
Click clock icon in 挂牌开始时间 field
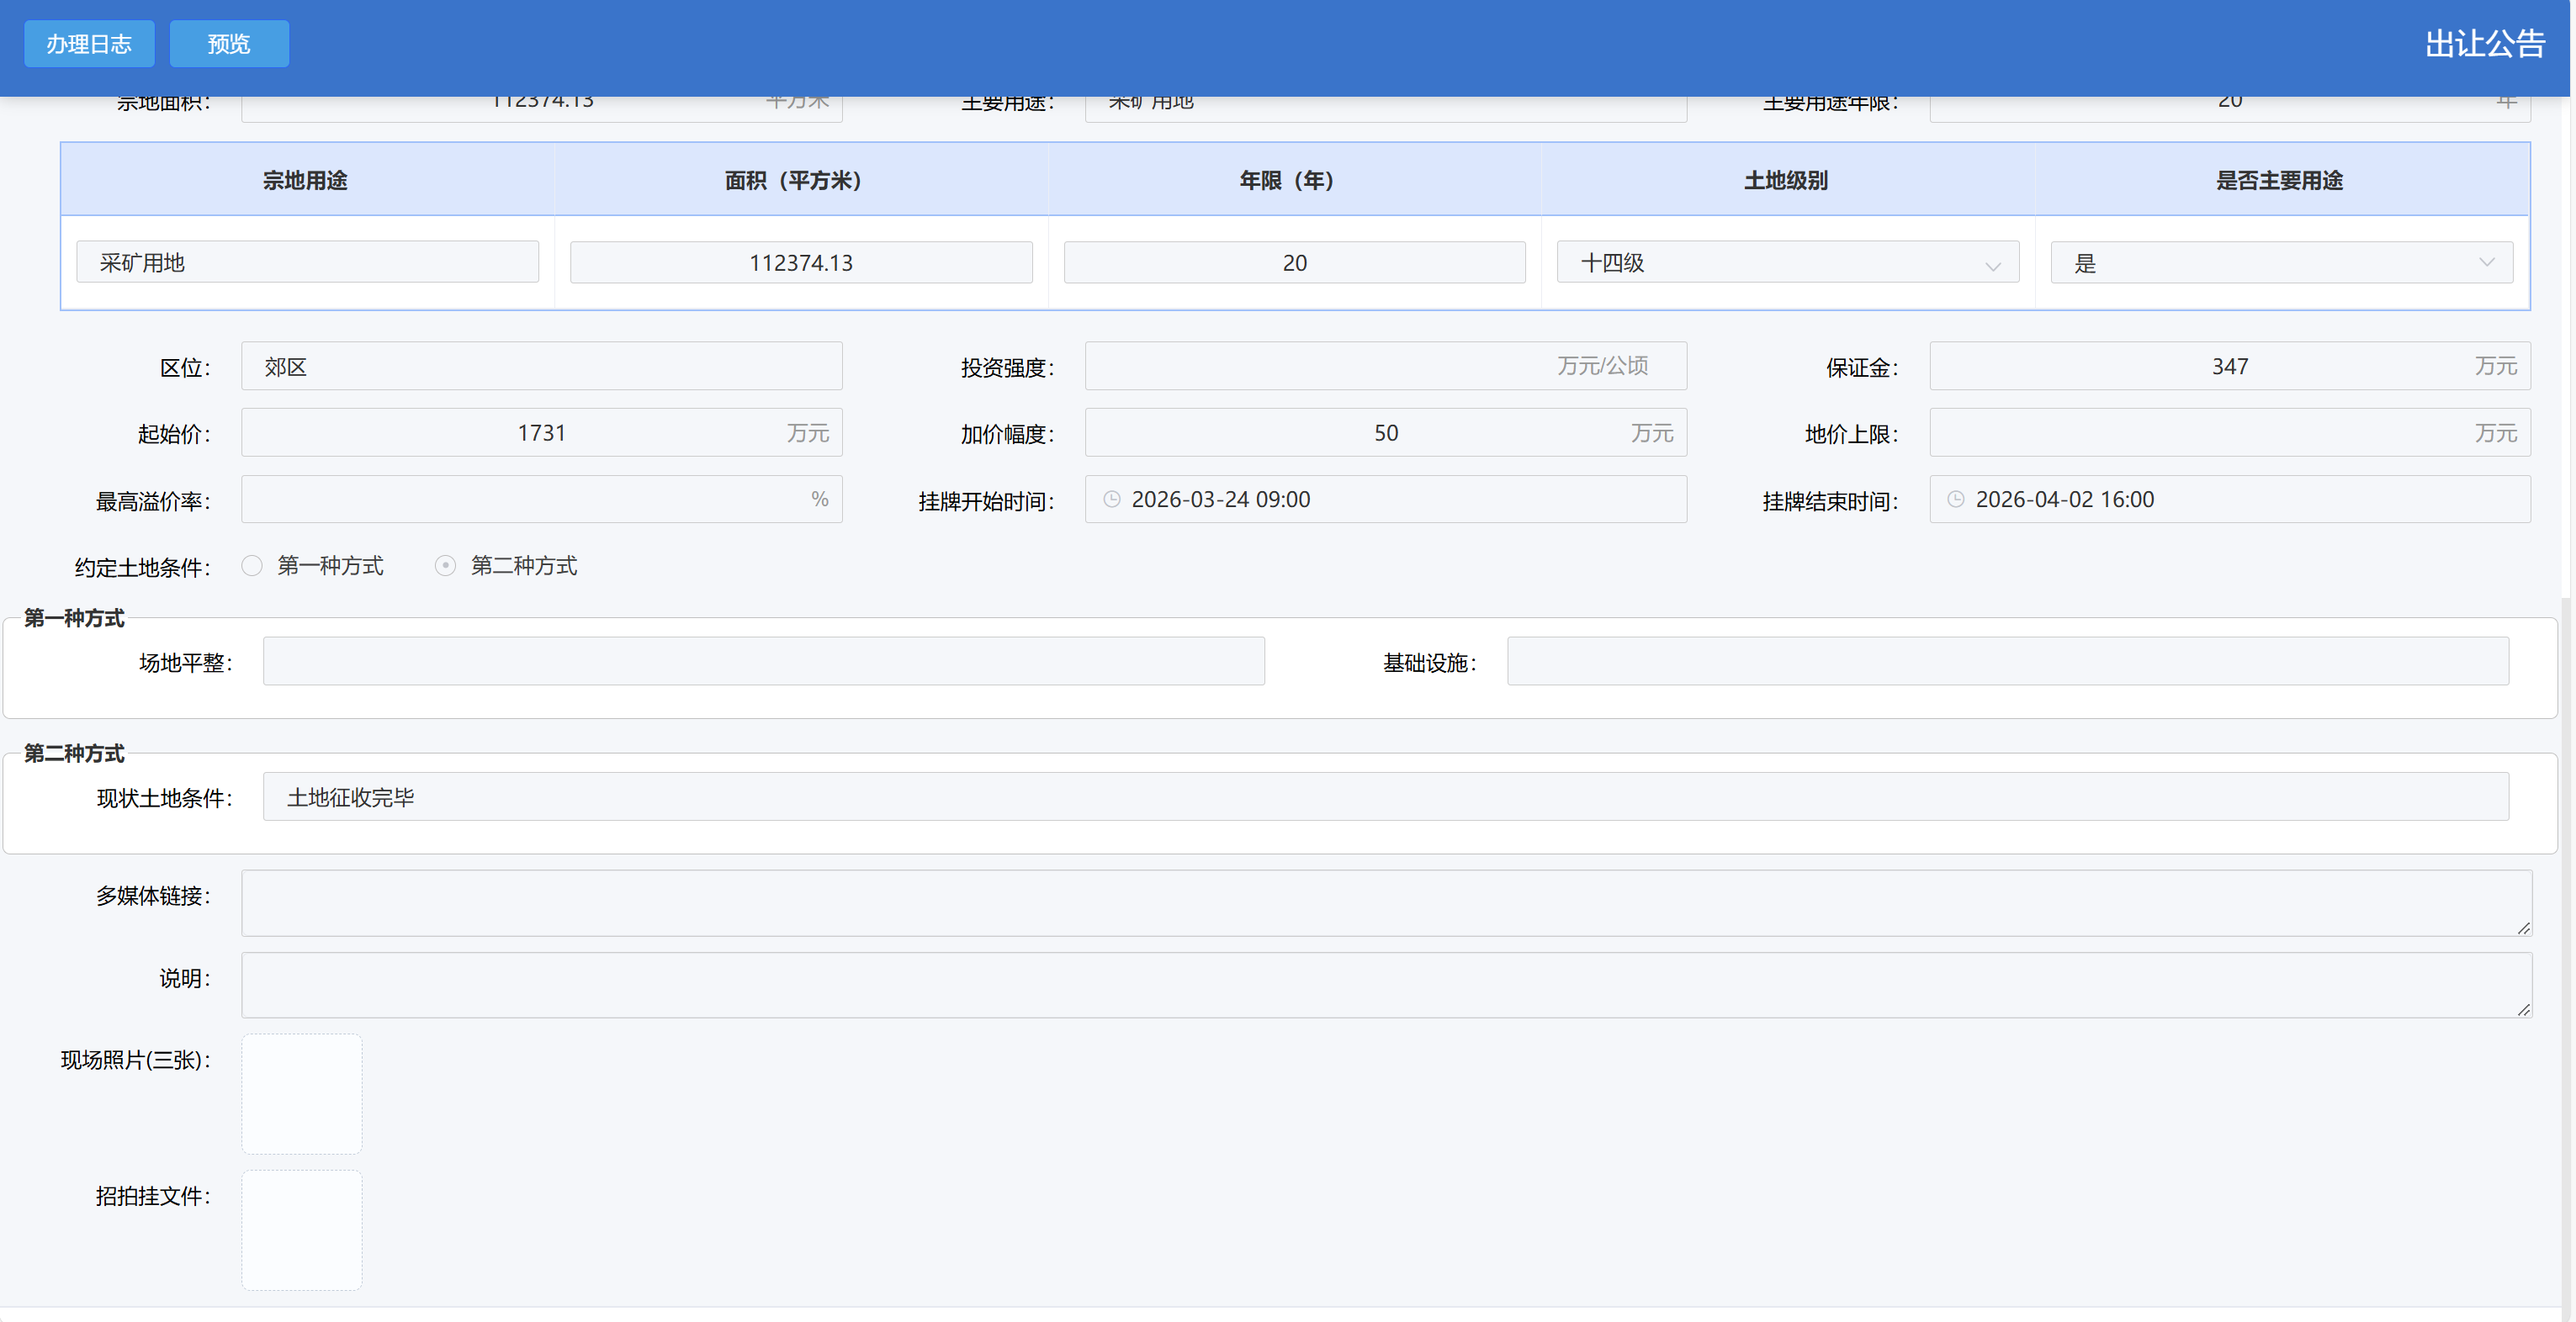click(x=1111, y=499)
